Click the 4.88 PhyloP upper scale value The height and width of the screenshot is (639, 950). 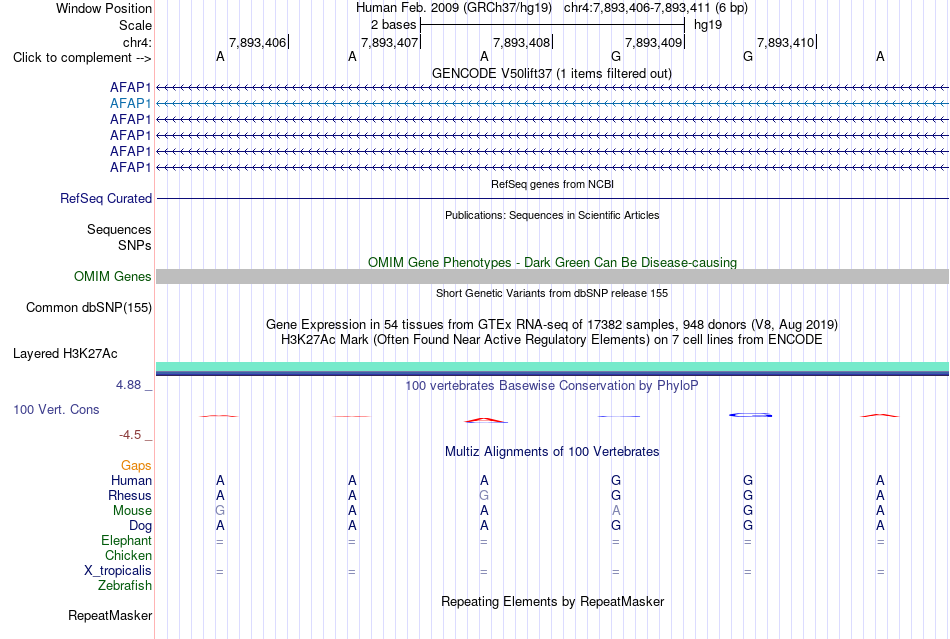(128, 385)
